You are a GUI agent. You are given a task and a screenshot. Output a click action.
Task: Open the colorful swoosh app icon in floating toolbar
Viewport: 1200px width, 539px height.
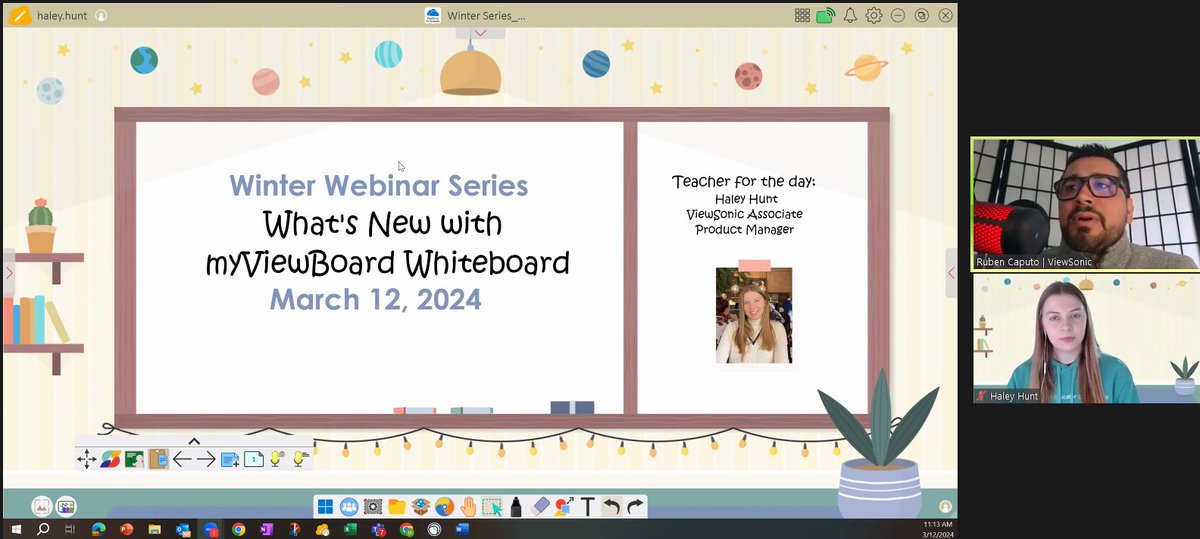pos(111,459)
